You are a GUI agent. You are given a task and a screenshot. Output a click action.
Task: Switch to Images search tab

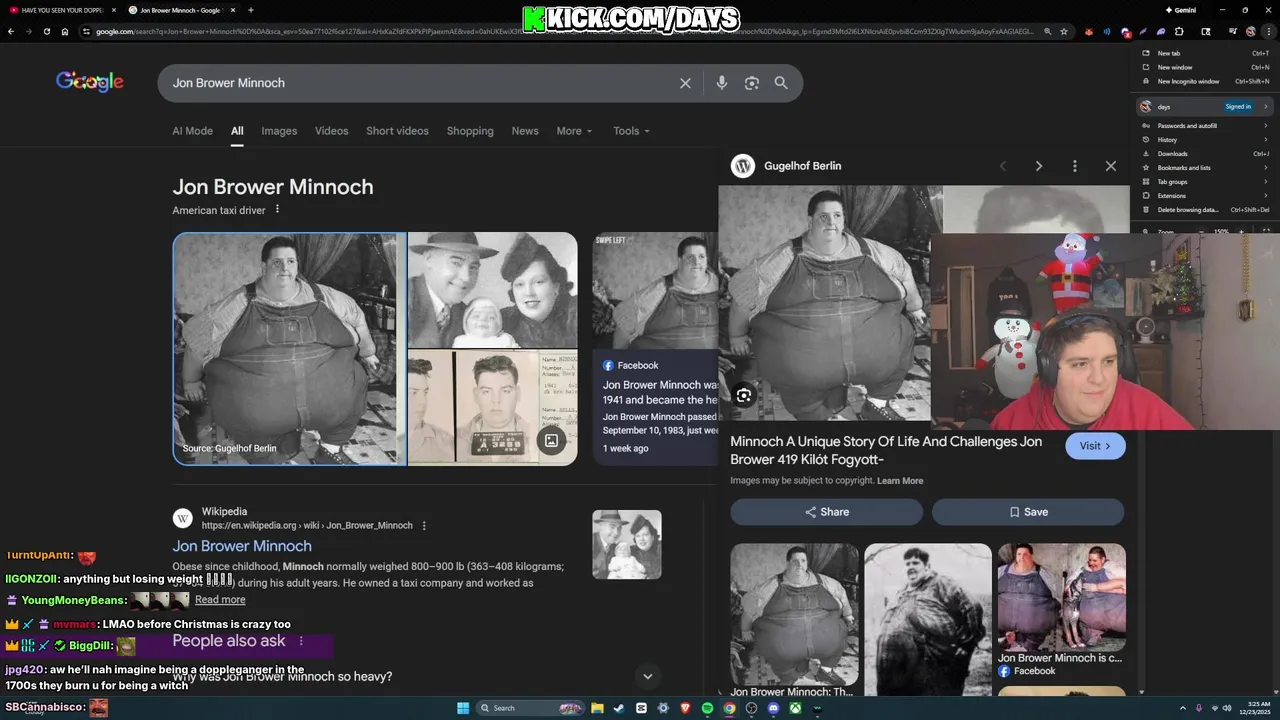click(279, 131)
